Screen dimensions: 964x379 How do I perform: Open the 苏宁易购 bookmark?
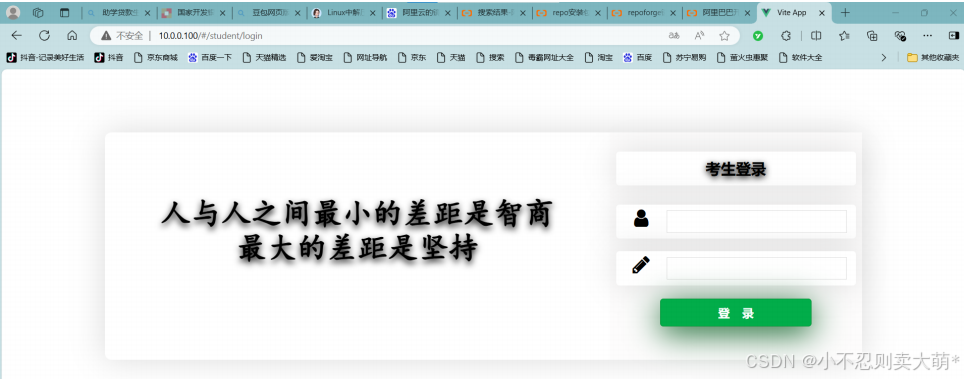tap(684, 58)
